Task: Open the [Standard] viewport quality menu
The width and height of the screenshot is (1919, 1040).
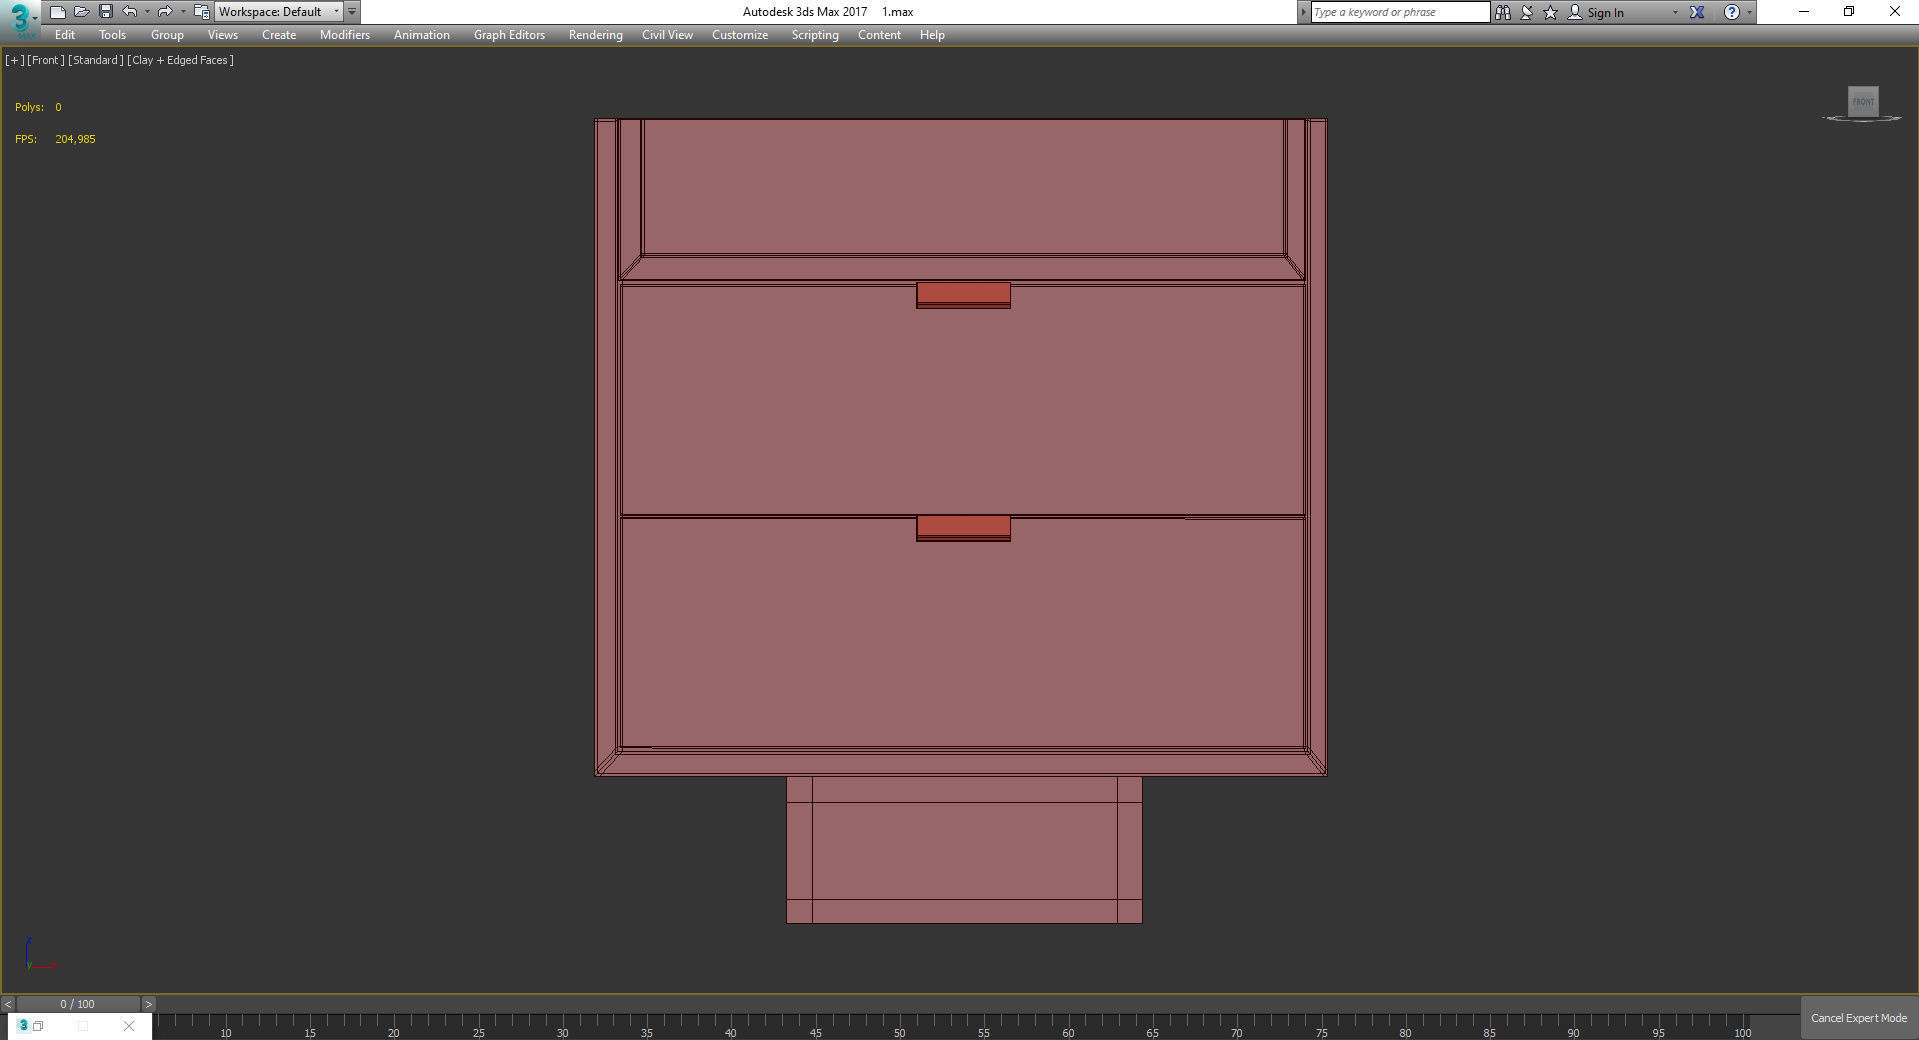Action: coord(96,60)
